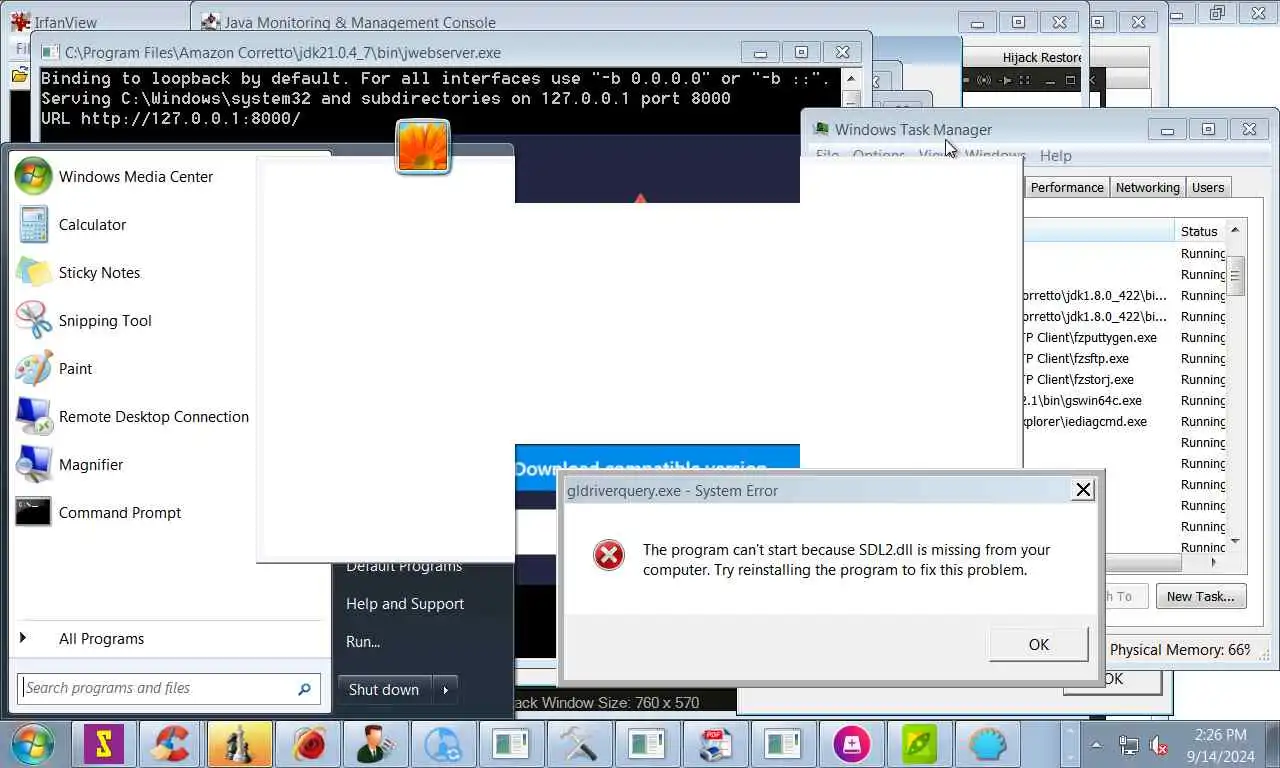Click the IrfanView title bar icon
The image size is (1280, 768).
(20, 21)
